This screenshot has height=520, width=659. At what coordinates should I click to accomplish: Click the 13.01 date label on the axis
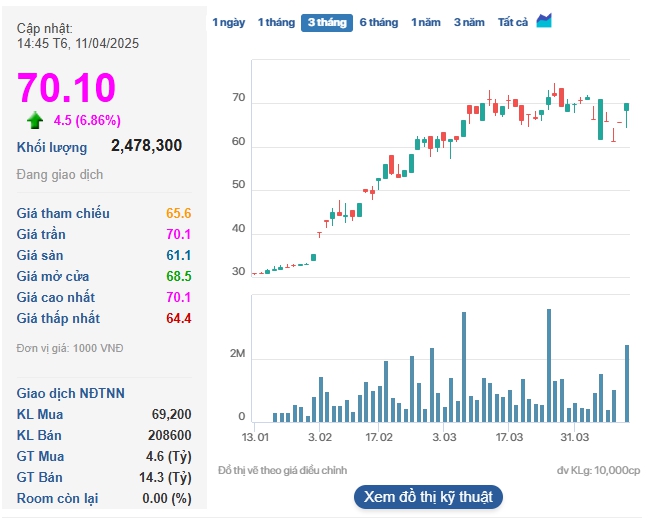(x=256, y=438)
